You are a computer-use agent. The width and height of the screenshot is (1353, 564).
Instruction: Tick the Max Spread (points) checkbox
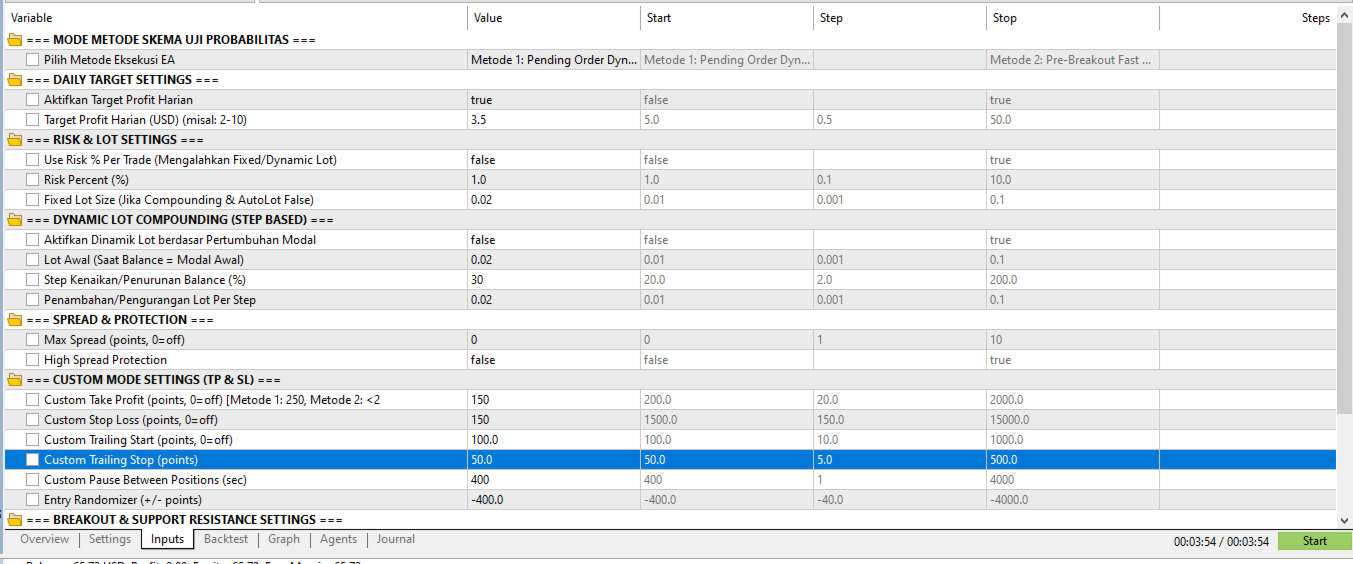[33, 340]
